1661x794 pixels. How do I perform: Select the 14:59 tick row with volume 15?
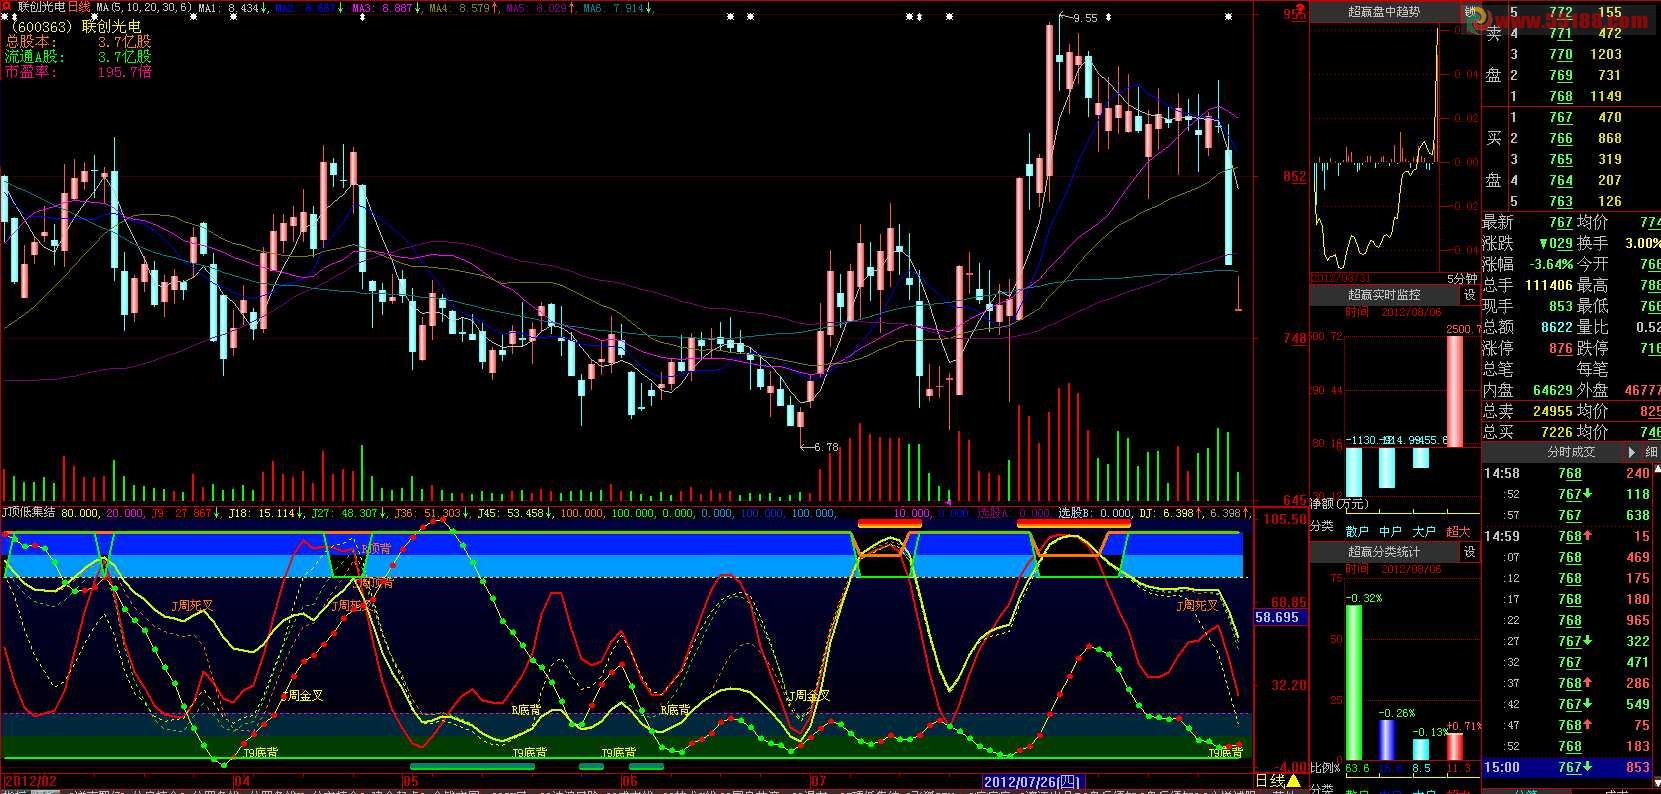pyautogui.click(x=1567, y=536)
